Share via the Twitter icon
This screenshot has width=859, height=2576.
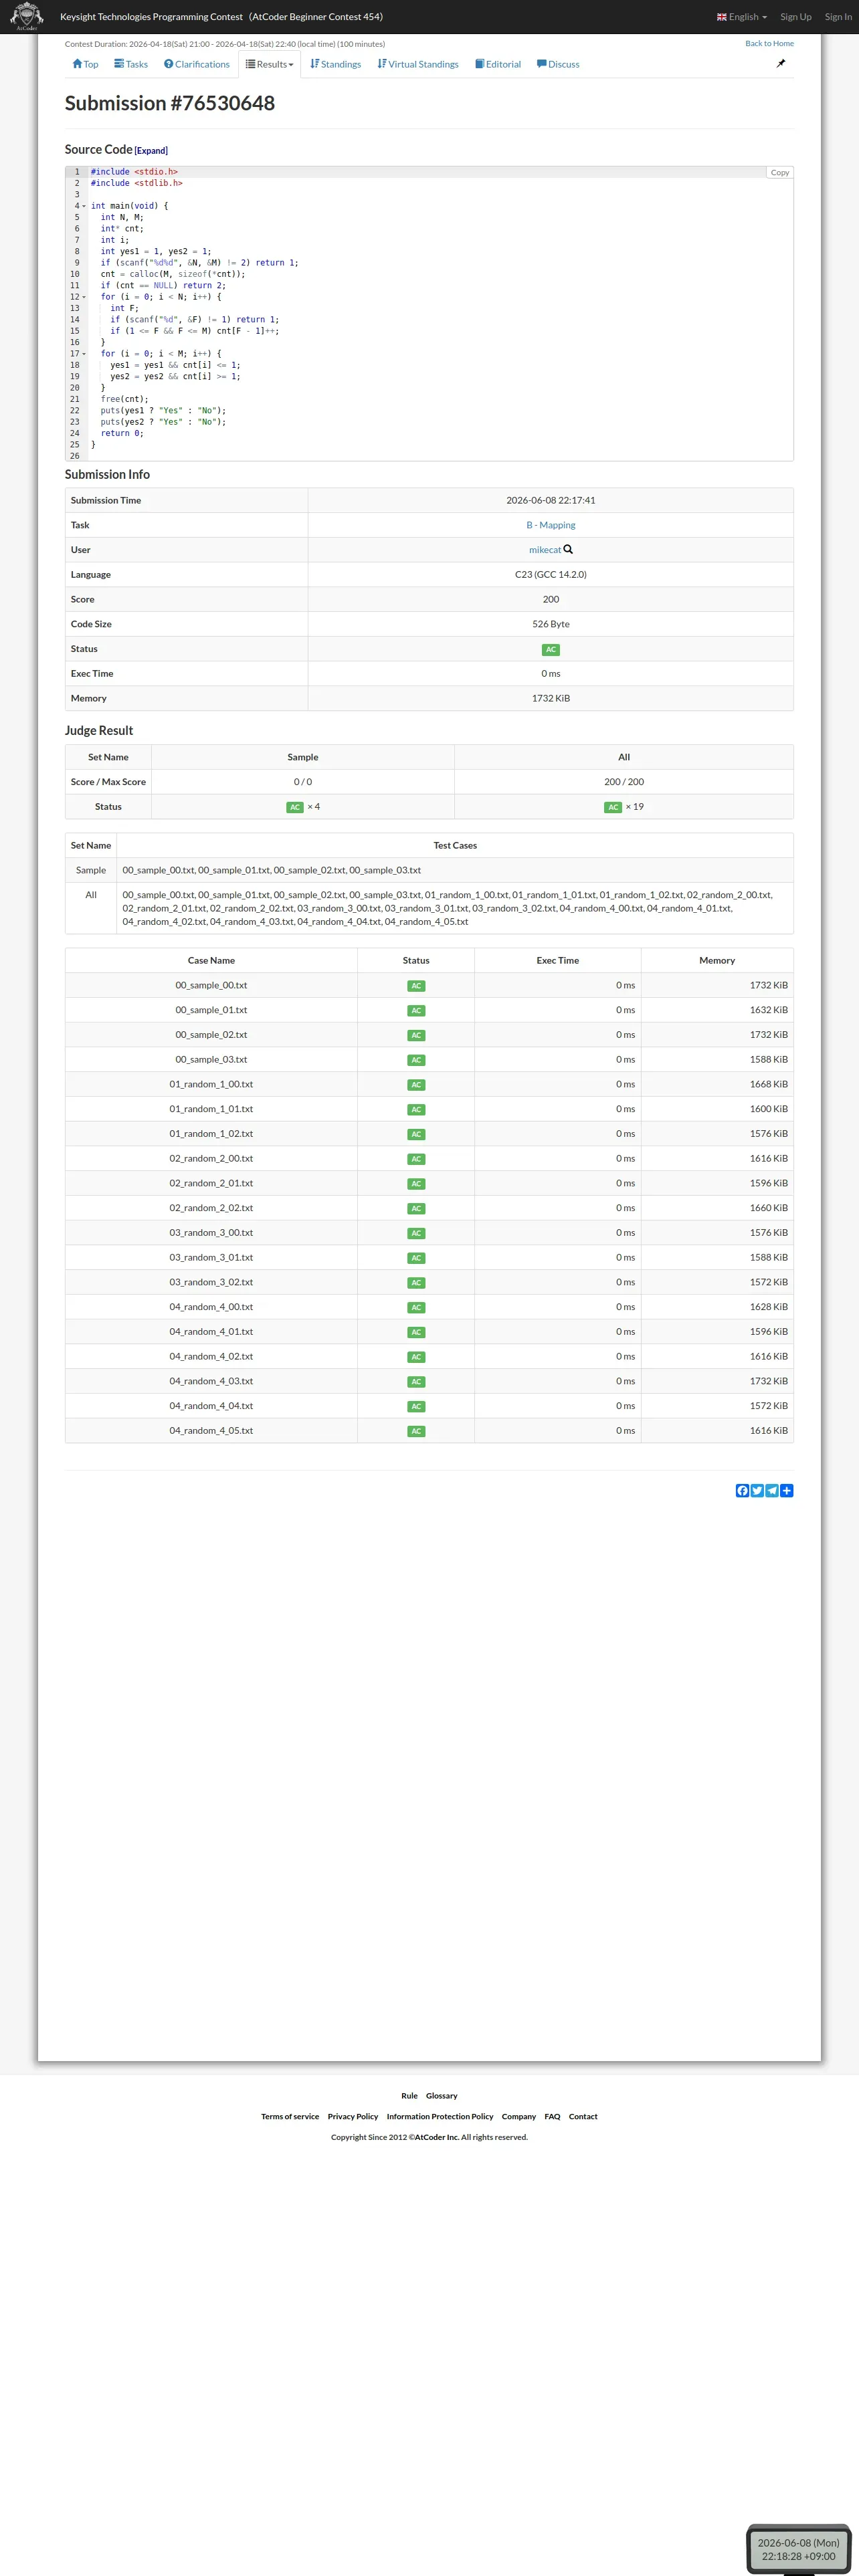tap(757, 1490)
